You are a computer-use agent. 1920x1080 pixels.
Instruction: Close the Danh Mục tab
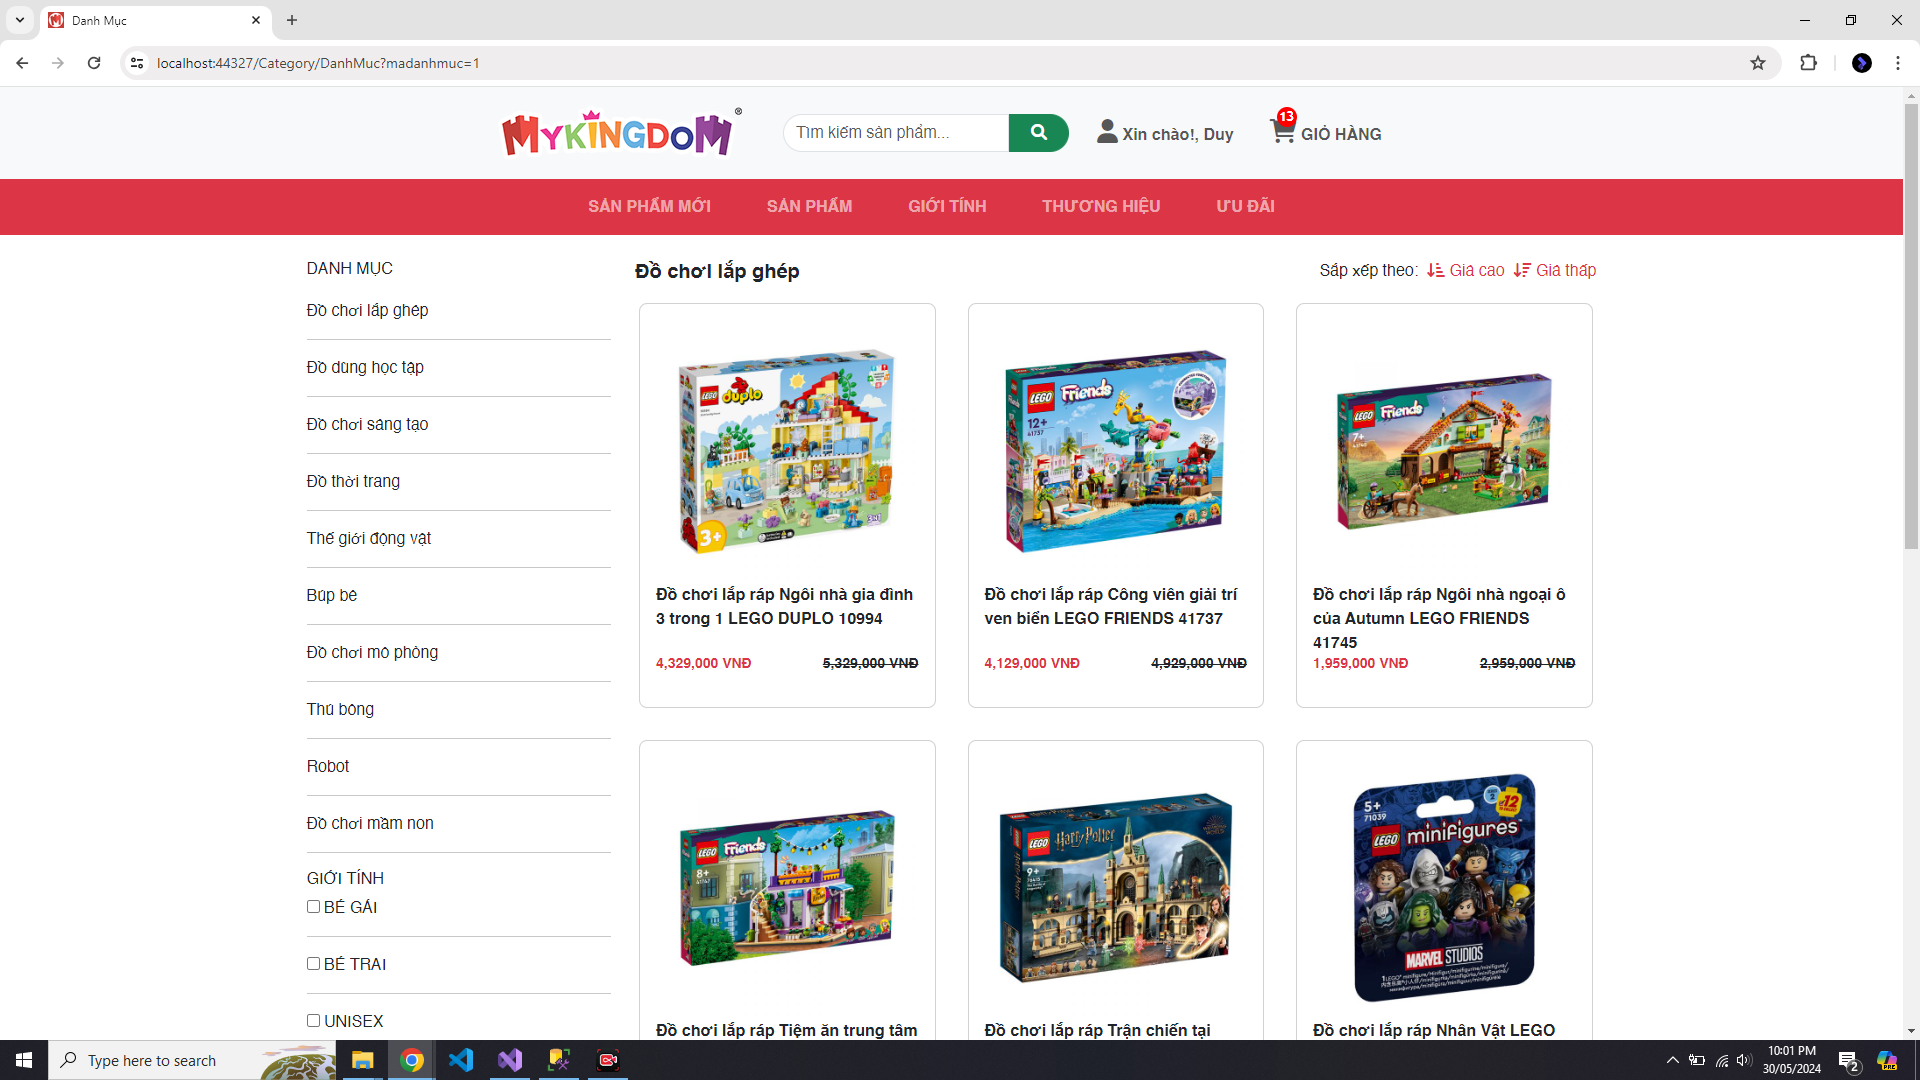256,20
